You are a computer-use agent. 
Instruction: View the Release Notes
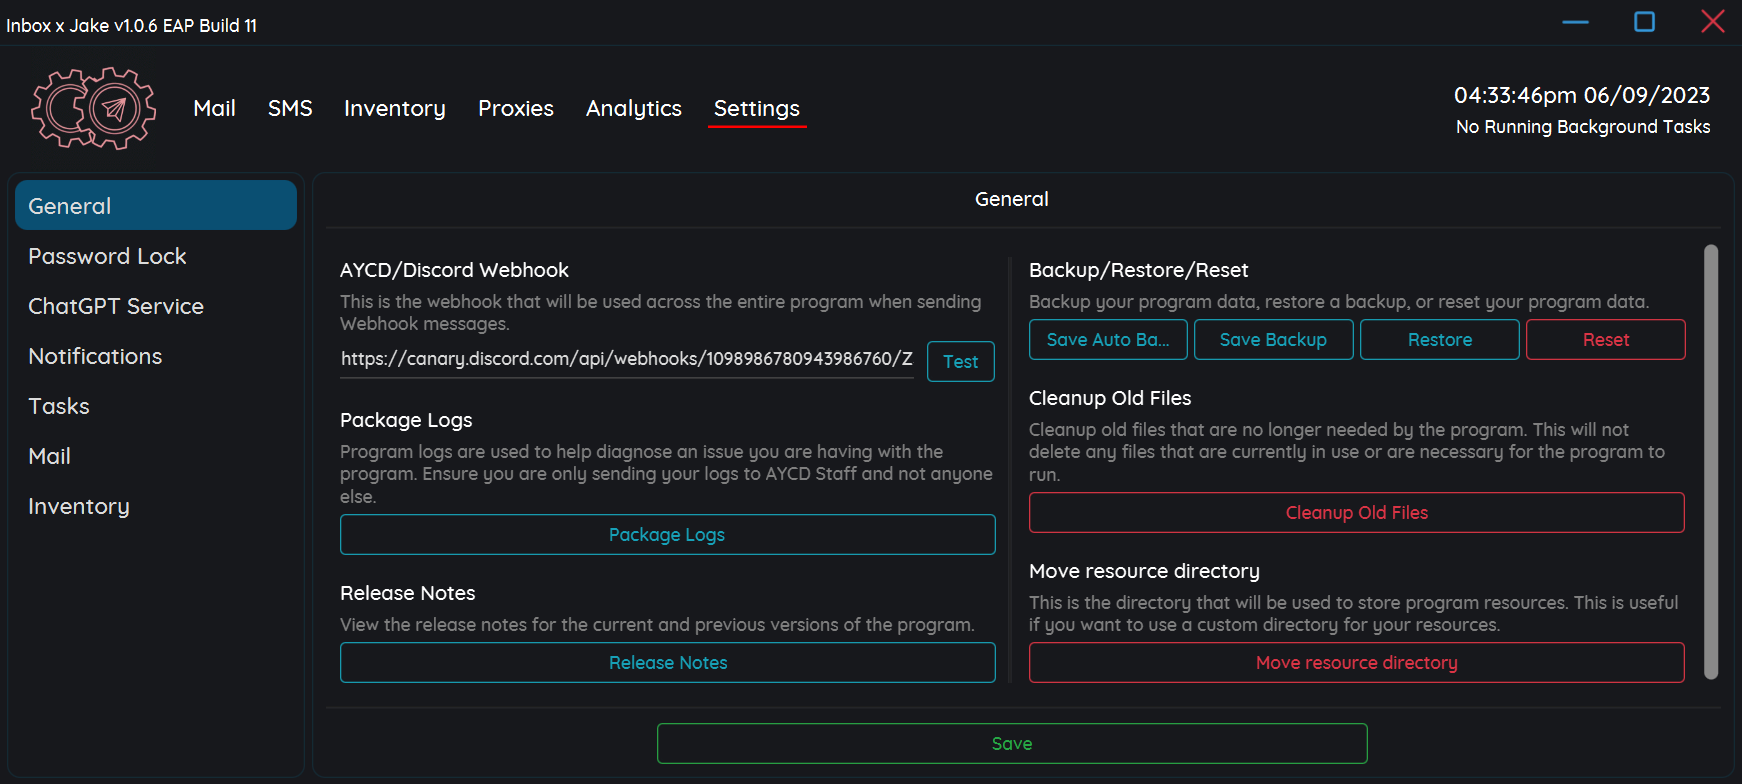click(x=667, y=663)
